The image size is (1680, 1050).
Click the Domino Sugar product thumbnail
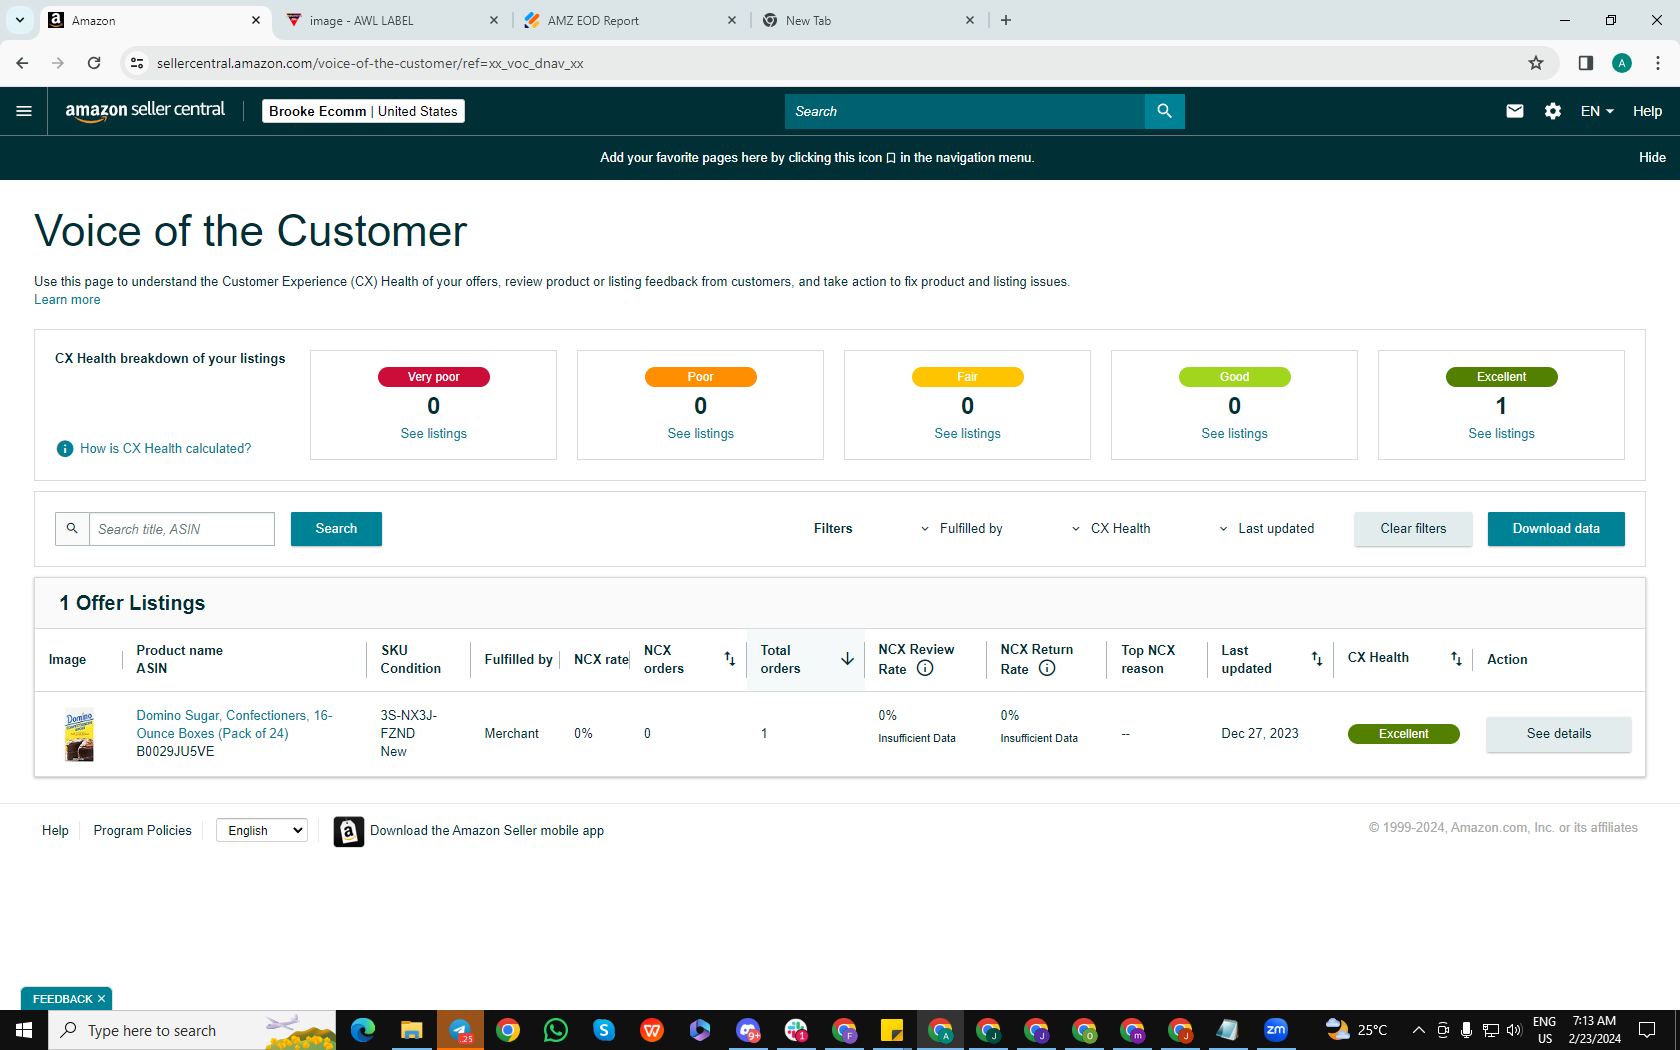79,734
